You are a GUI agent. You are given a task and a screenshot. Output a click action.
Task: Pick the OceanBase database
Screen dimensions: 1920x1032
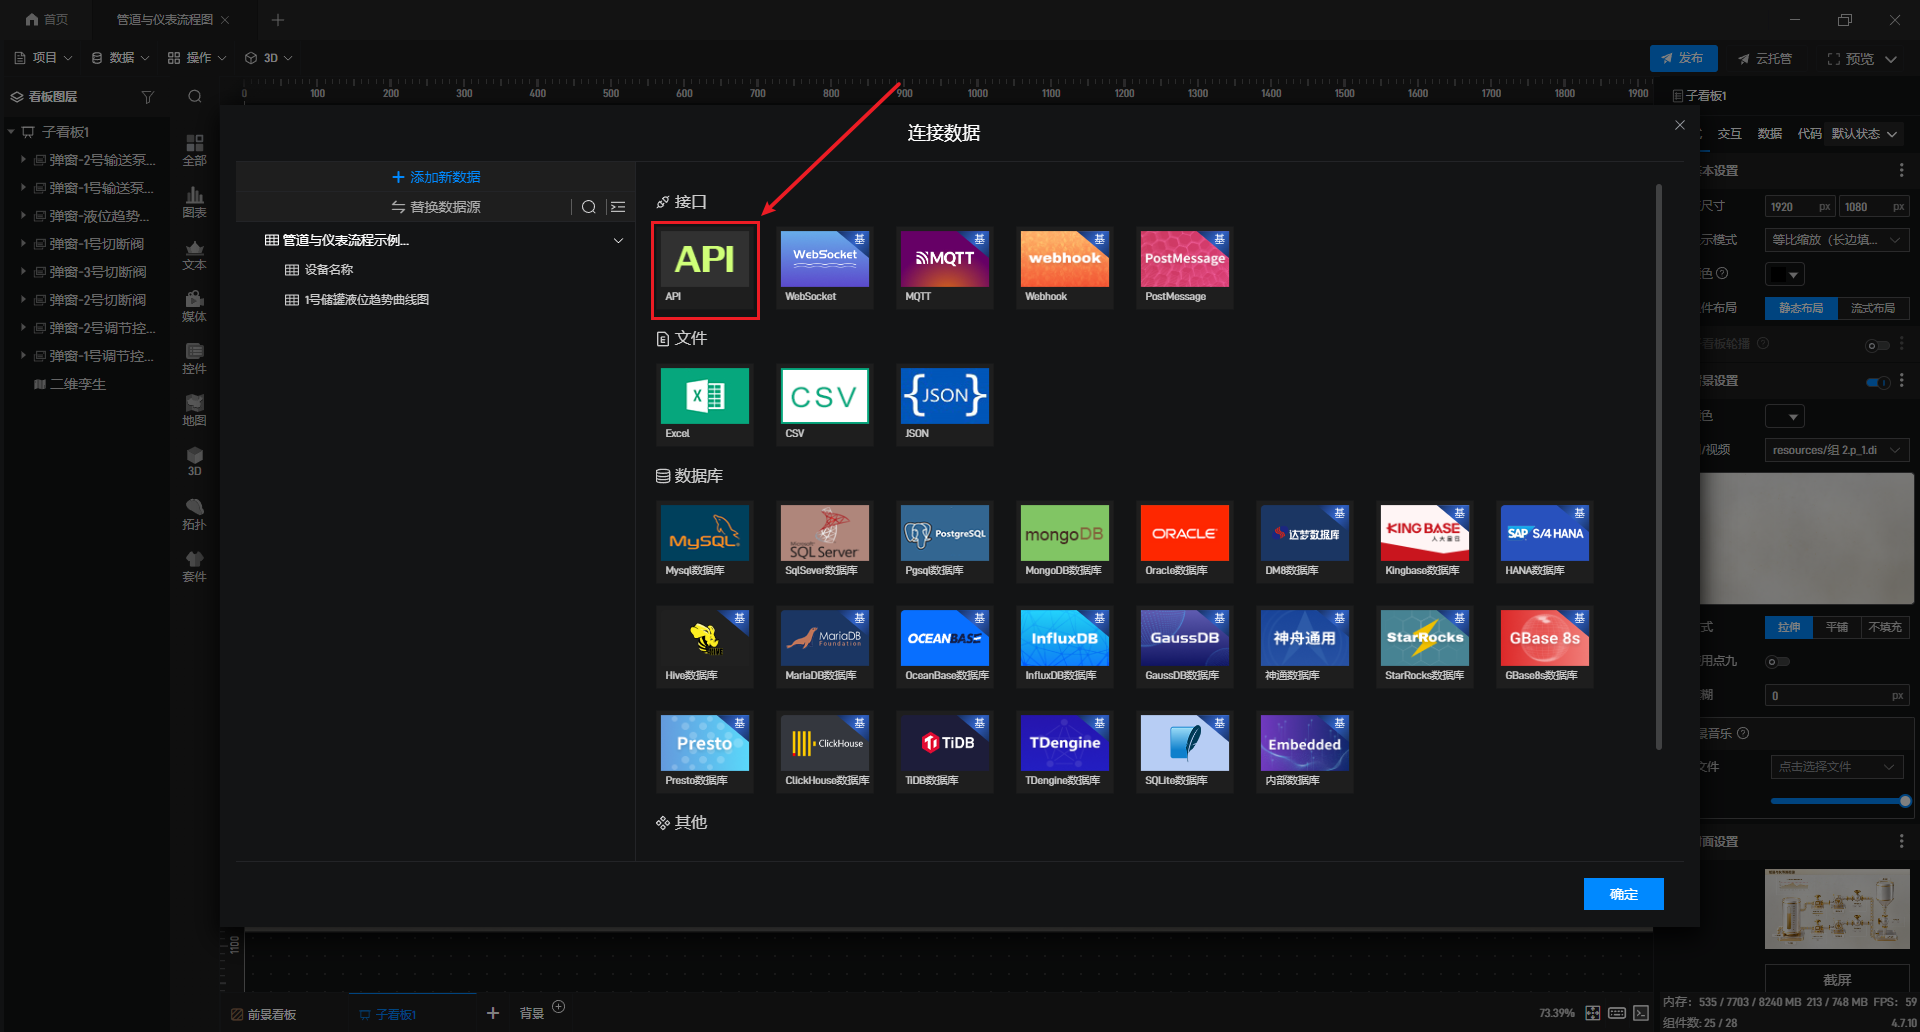coord(945,647)
